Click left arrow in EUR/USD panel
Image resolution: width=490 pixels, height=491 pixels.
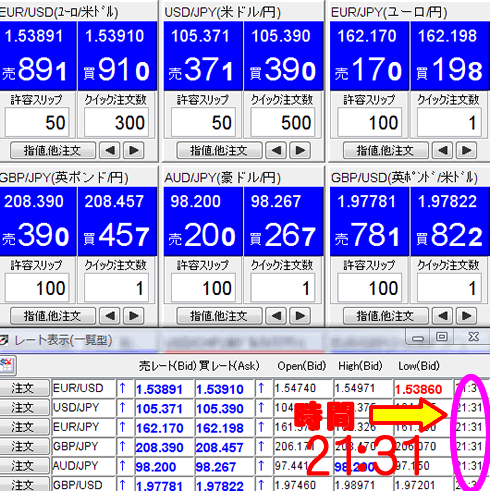[110, 150]
